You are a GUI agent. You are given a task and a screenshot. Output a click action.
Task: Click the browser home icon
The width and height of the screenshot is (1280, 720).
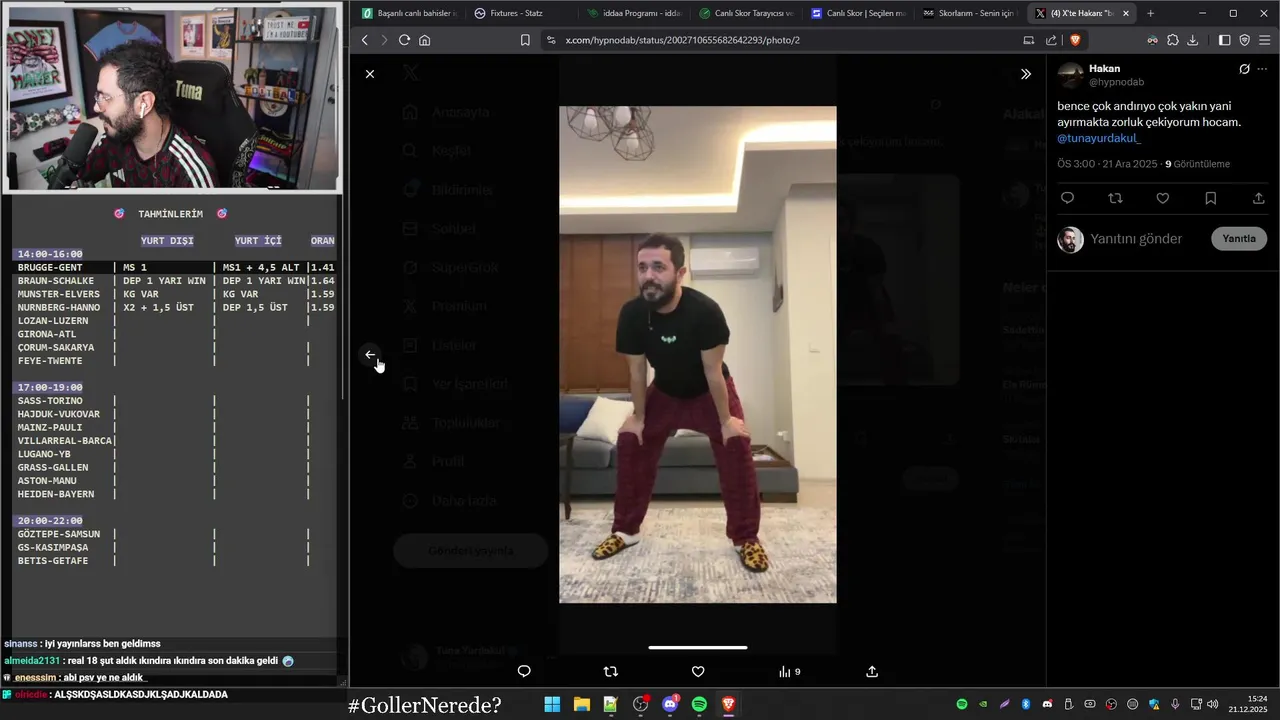(424, 40)
